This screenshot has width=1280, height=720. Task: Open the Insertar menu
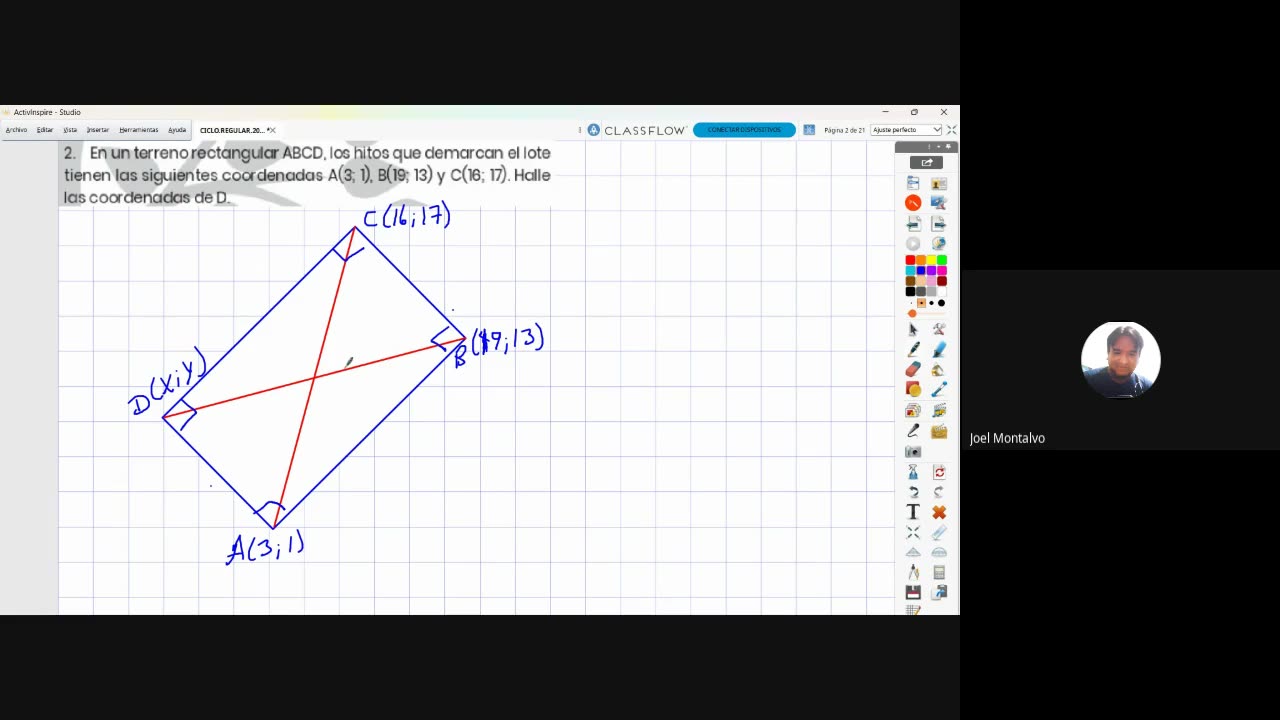97,130
